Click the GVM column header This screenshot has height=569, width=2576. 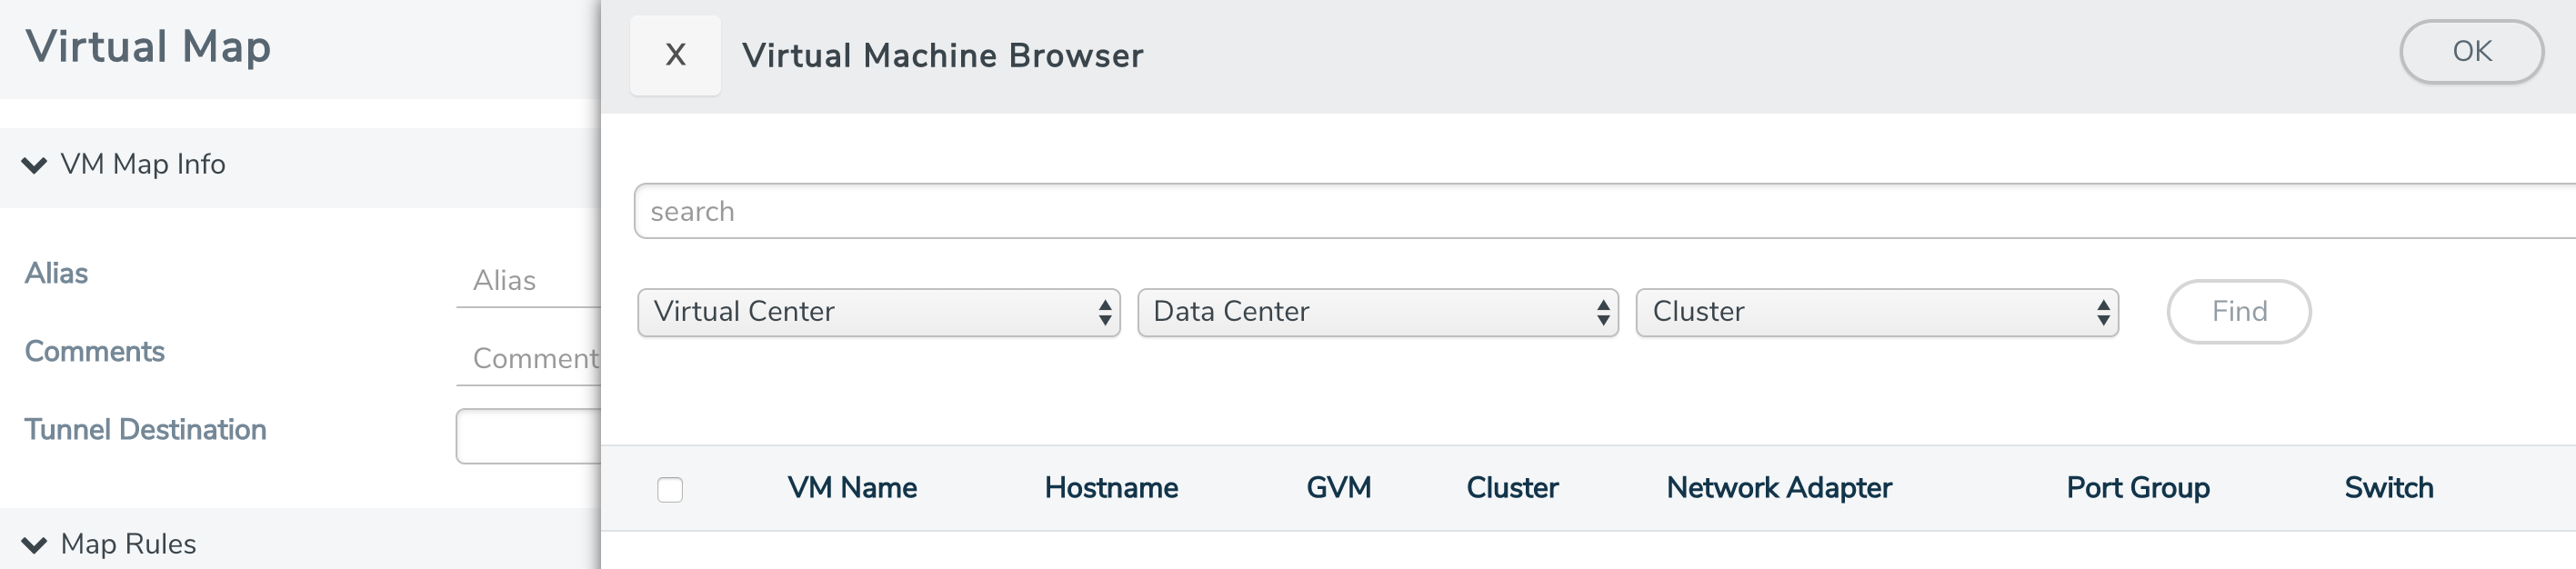pos(1338,488)
